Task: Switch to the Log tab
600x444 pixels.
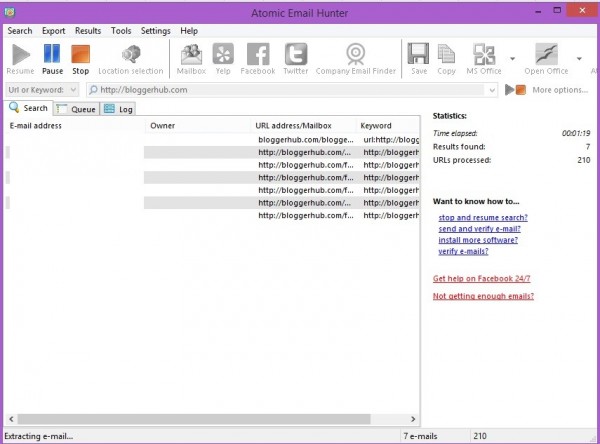Action: [x=118, y=109]
